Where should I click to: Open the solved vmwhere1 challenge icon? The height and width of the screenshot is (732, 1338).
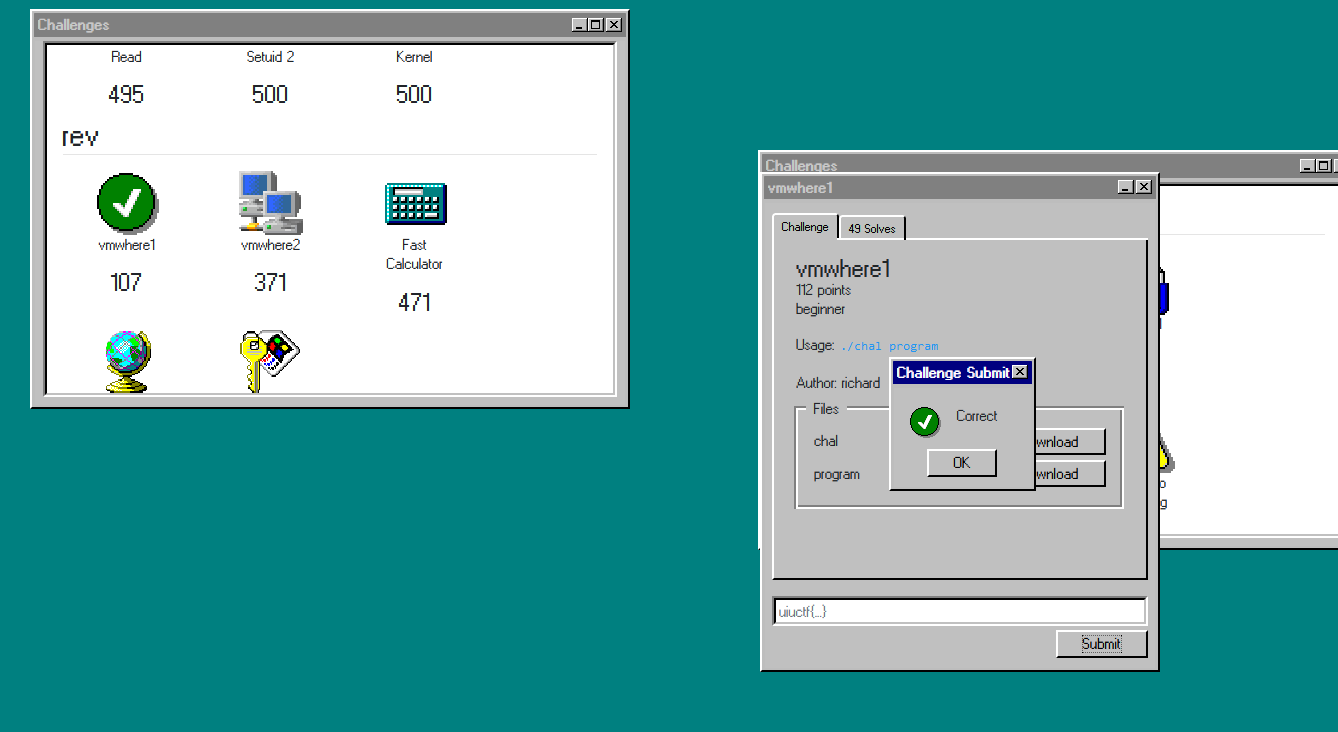coord(126,202)
